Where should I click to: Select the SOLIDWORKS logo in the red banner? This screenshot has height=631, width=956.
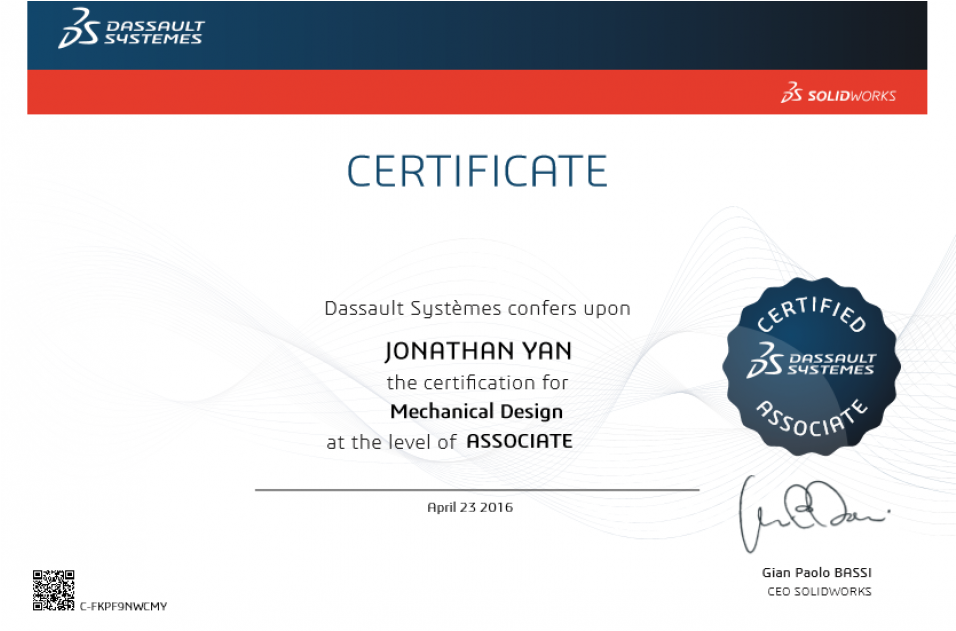[840, 92]
